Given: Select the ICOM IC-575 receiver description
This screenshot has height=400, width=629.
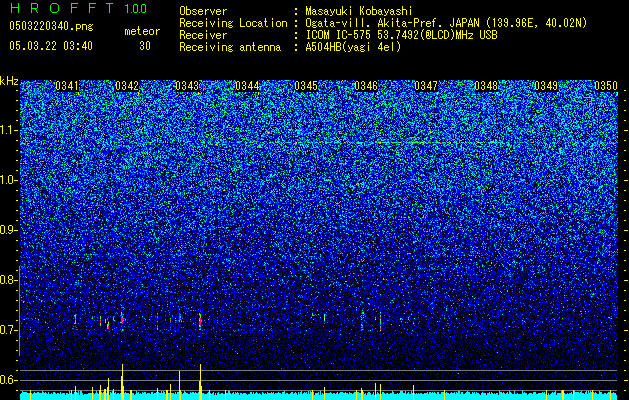Looking at the screenshot, I should (401, 35).
